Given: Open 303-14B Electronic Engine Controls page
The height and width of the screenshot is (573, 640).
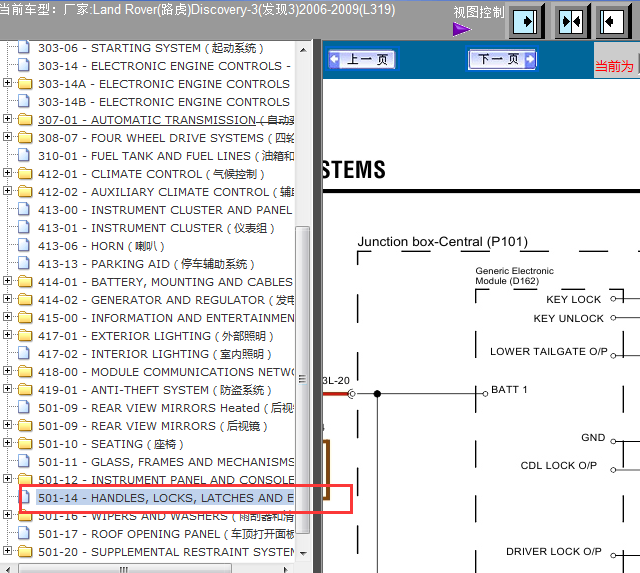Looking at the screenshot, I should [164, 102].
